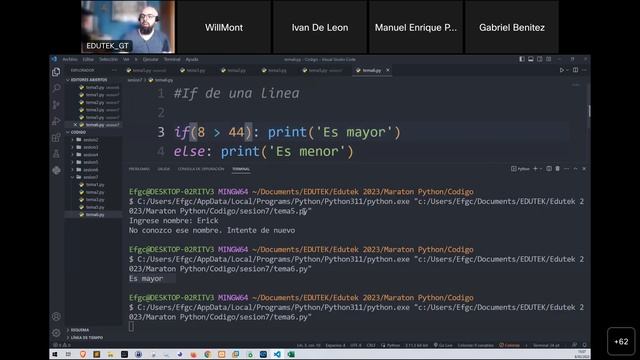Split the terminal panel
The image size is (640, 360).
click(x=549, y=169)
